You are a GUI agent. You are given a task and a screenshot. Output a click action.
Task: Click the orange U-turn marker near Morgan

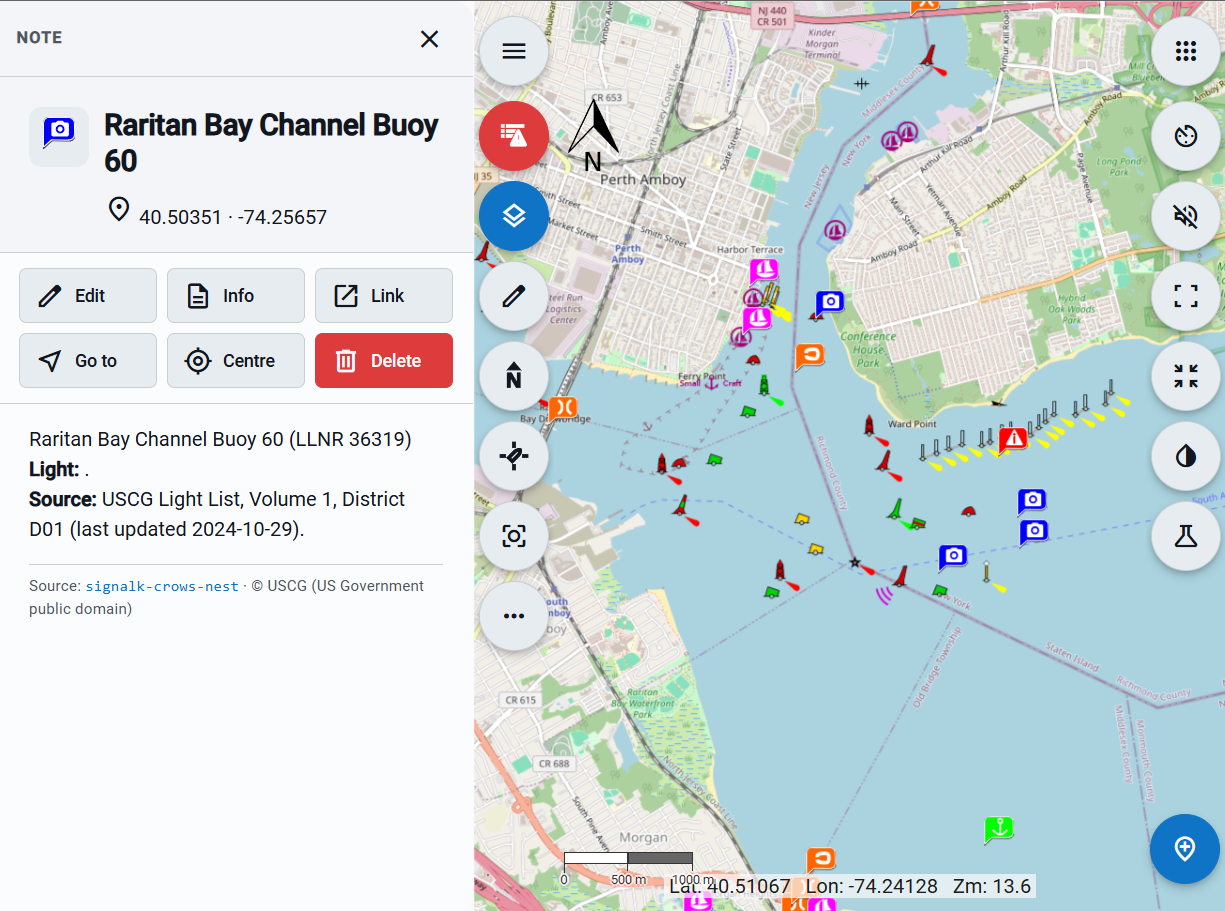click(821, 860)
